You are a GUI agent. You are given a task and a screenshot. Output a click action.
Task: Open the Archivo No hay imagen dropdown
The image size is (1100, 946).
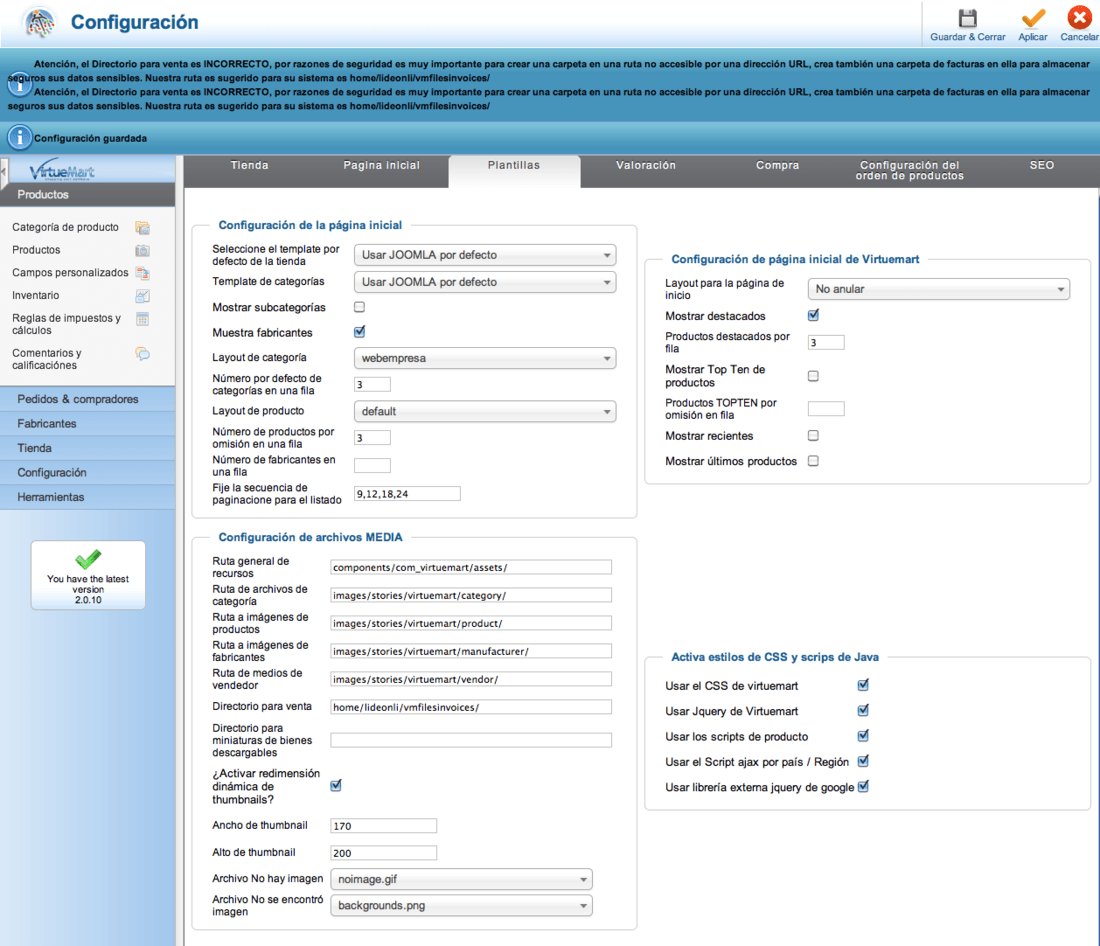click(x=462, y=879)
